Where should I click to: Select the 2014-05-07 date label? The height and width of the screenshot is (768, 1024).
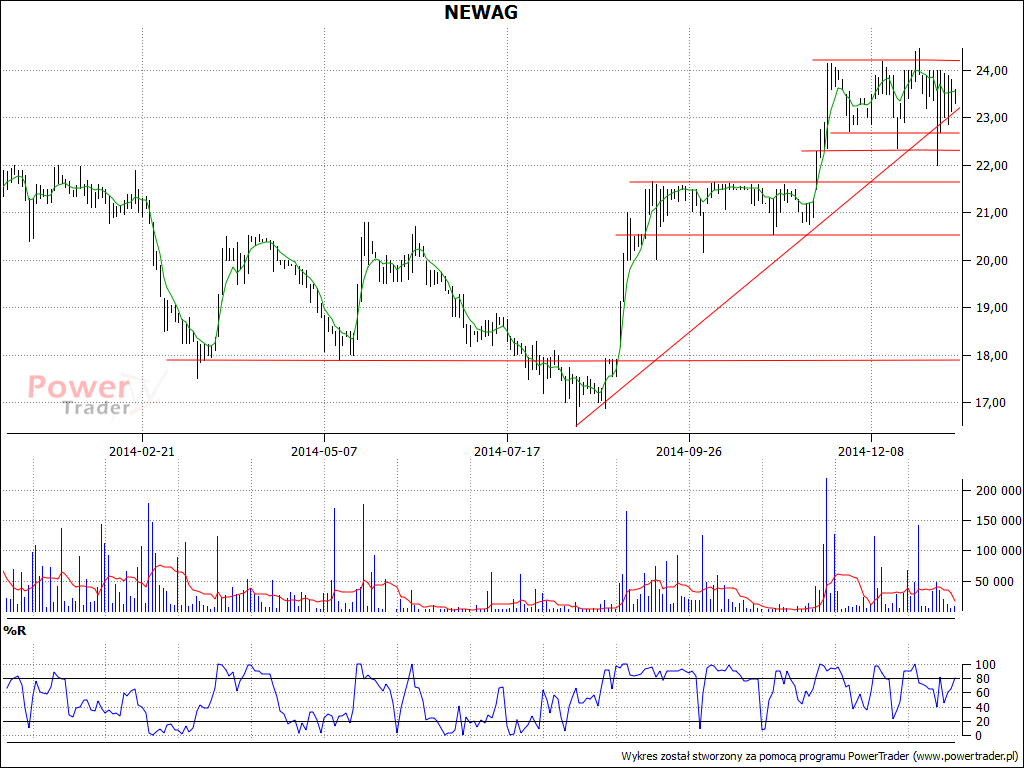pyautogui.click(x=324, y=451)
